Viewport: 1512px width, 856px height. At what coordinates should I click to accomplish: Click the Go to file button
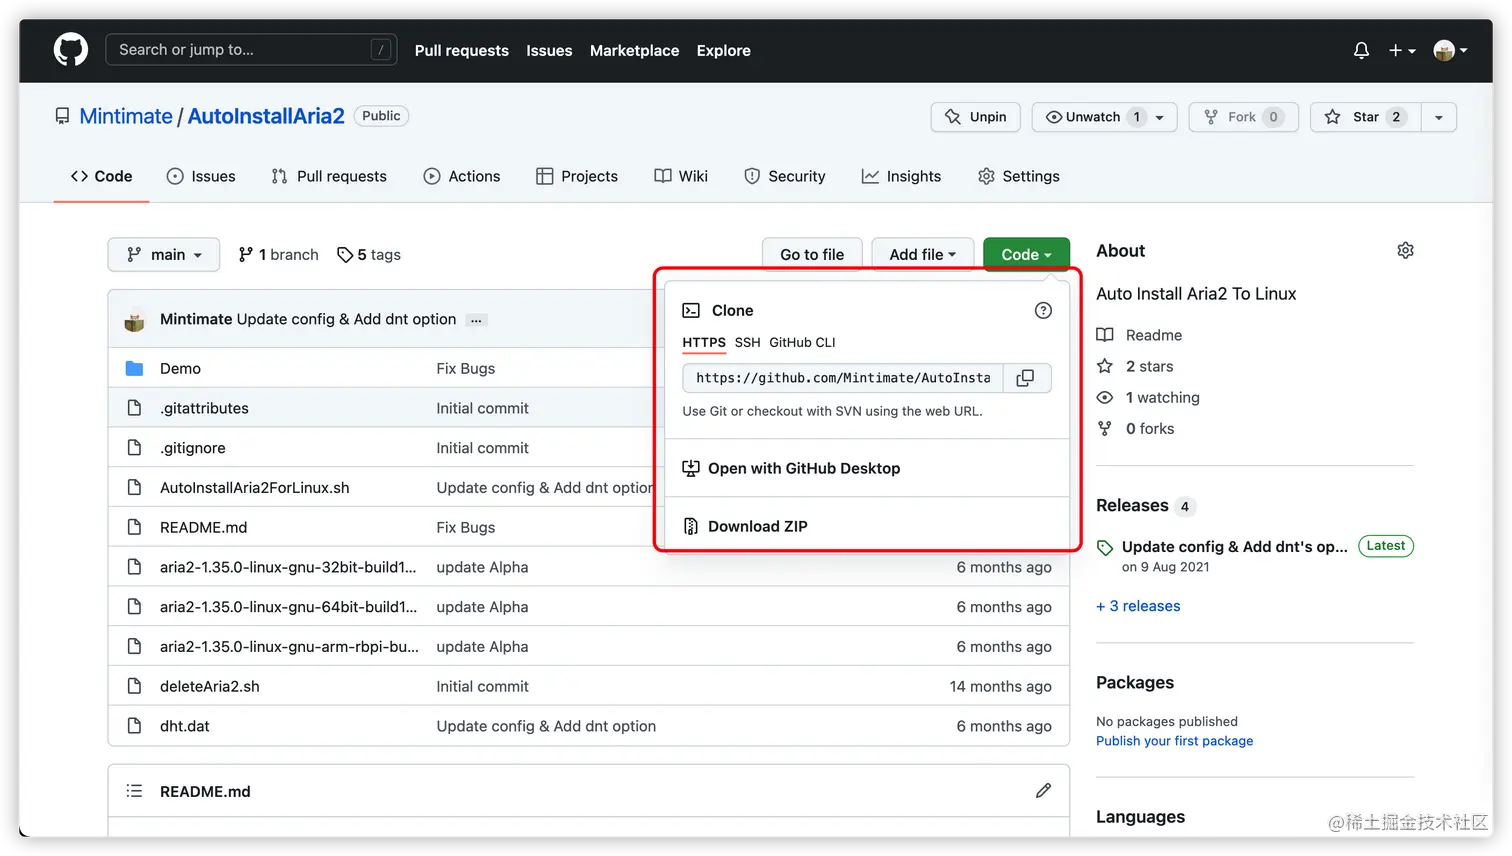coord(812,255)
